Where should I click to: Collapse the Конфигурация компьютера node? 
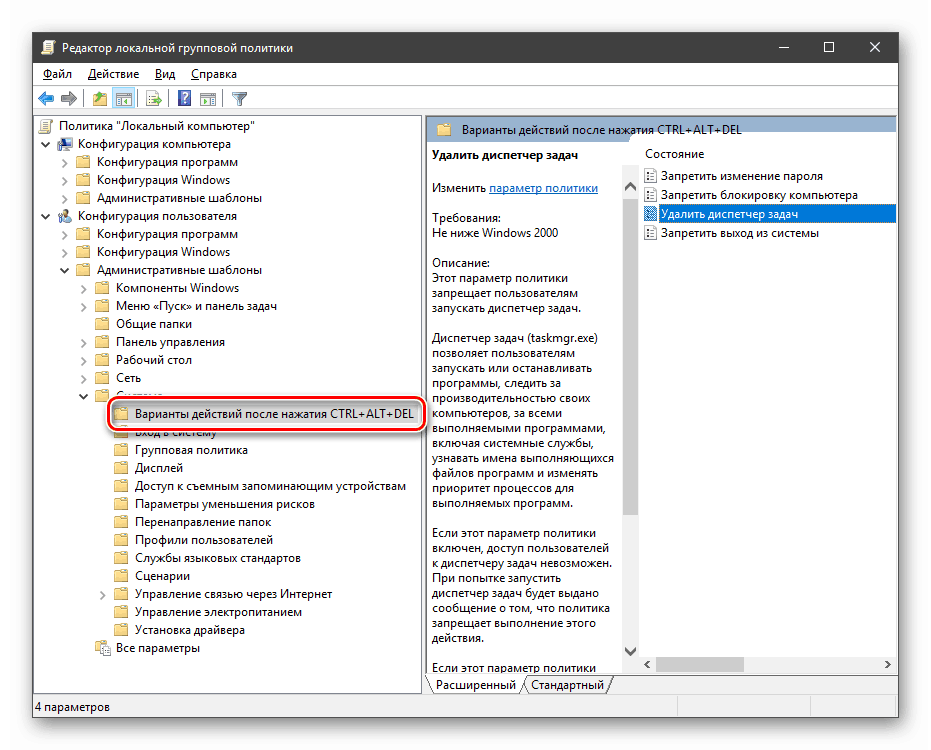click(x=46, y=144)
